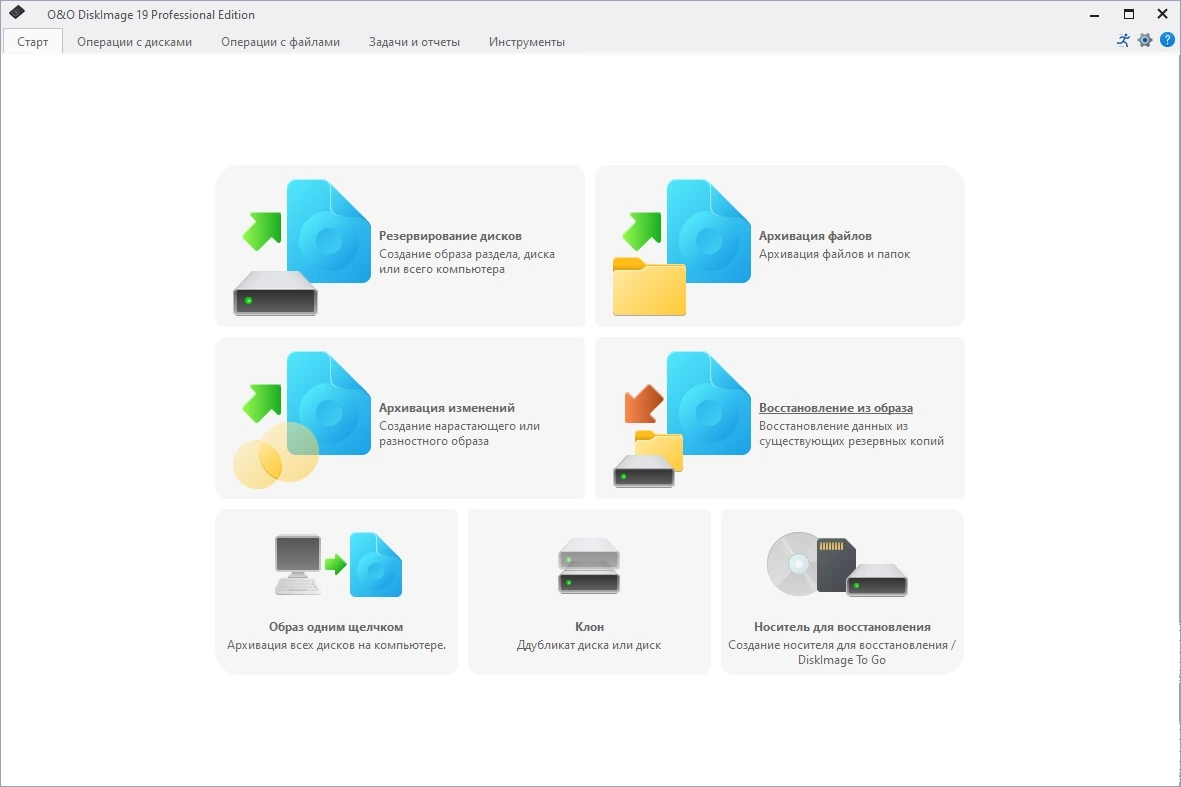Click the window title O&O DiskImage 19 Professional Edition

(x=151, y=14)
